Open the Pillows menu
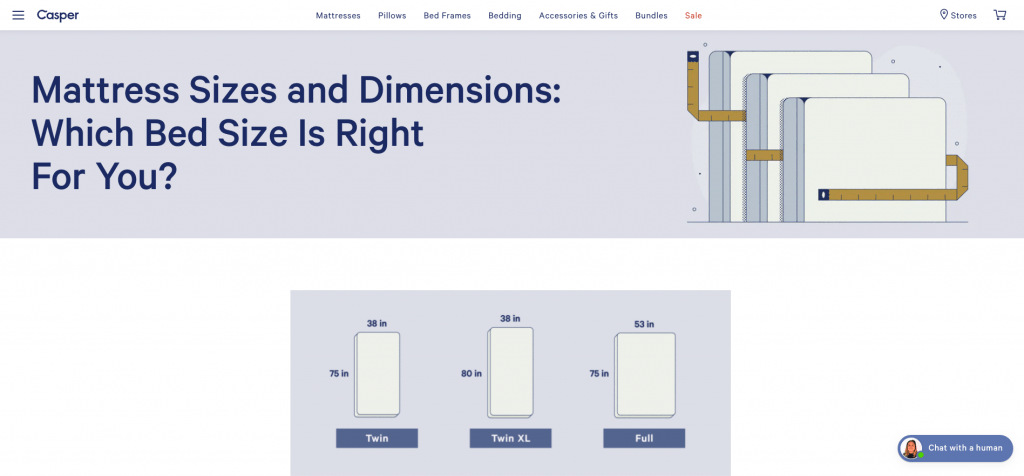This screenshot has height=476, width=1024. (392, 16)
